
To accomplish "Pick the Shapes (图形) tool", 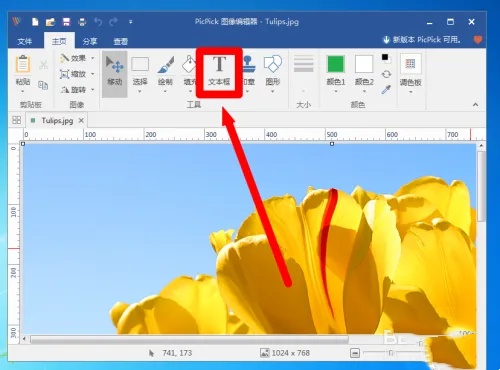I will (x=273, y=72).
